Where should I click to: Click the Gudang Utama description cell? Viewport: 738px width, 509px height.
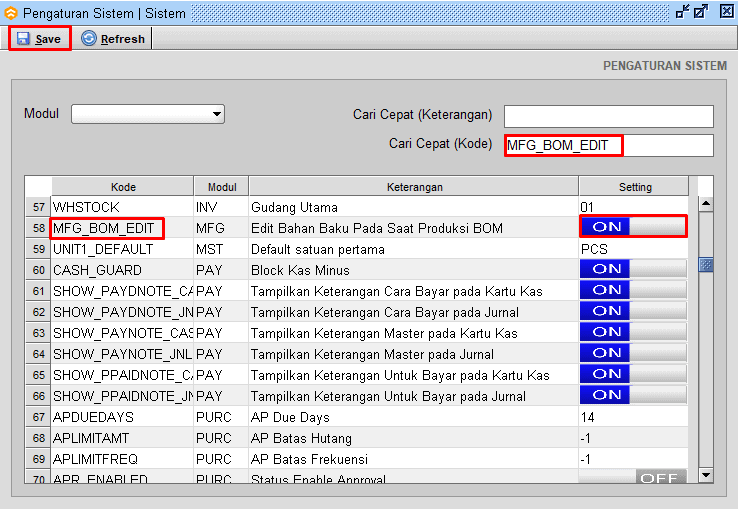[x=414, y=207]
